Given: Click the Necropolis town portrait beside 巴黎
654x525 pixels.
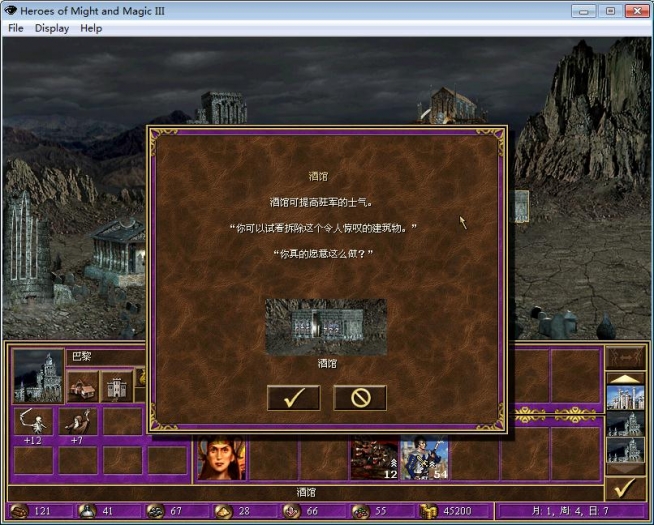Looking at the screenshot, I should (38, 377).
